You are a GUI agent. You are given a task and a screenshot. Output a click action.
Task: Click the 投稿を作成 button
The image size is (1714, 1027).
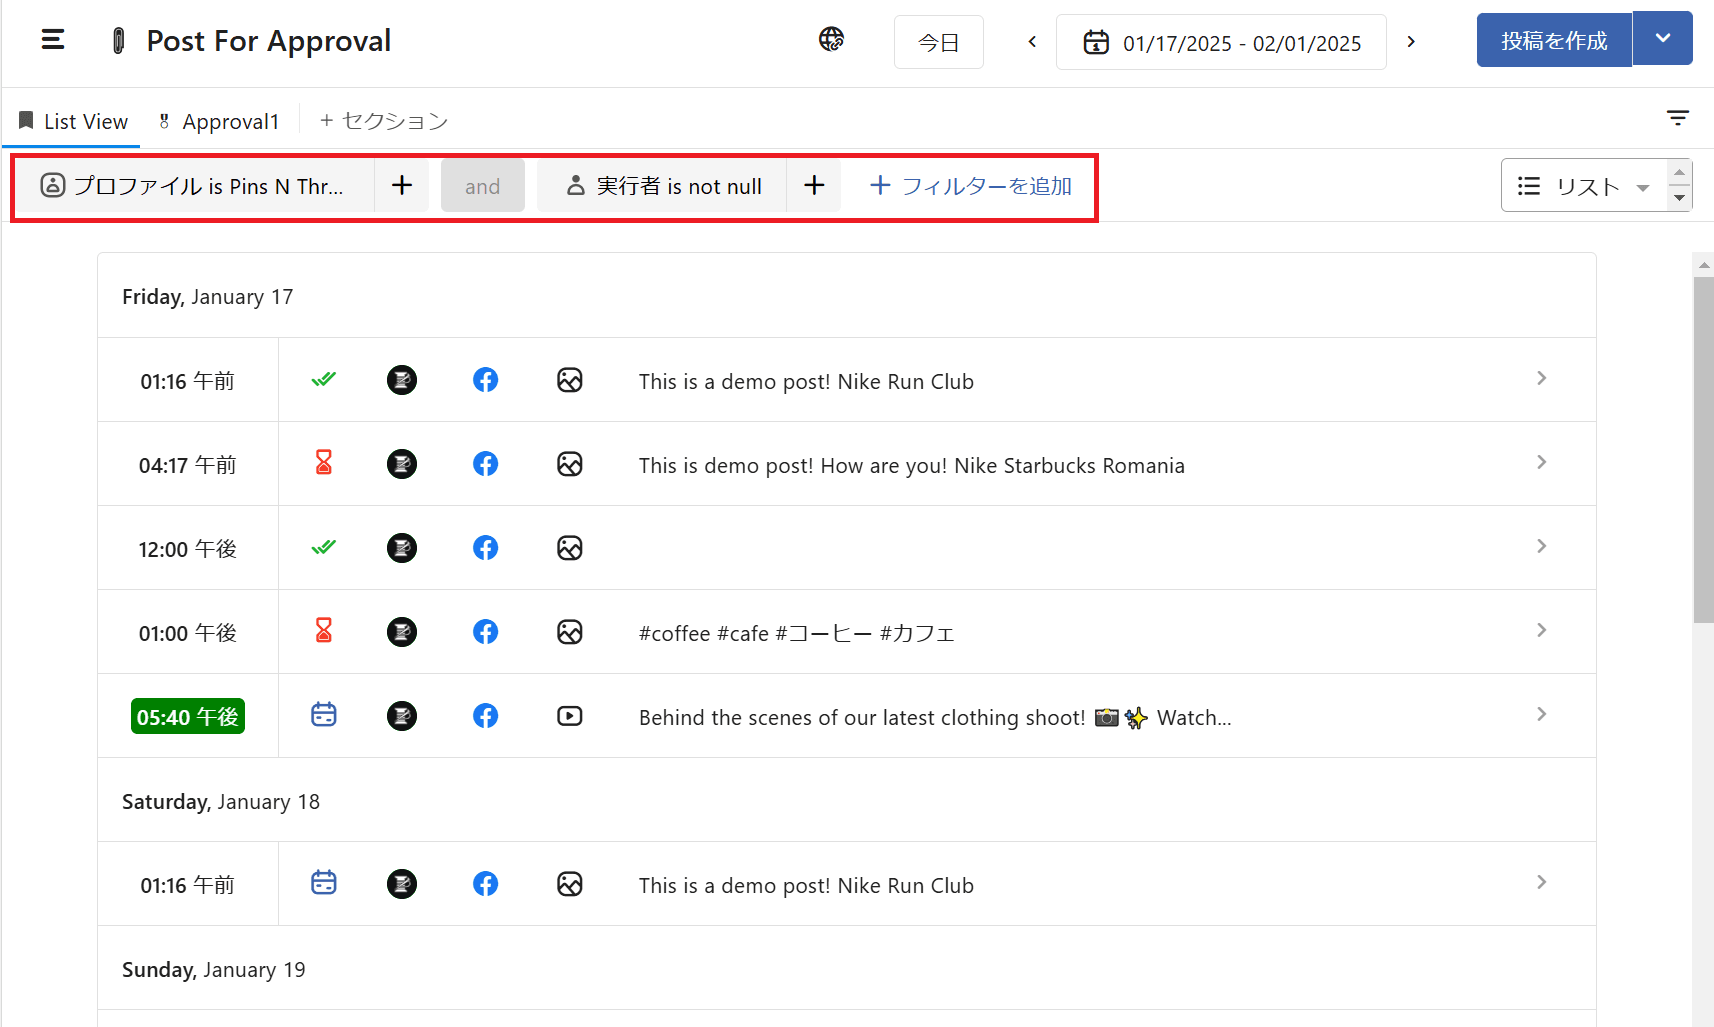click(1554, 40)
